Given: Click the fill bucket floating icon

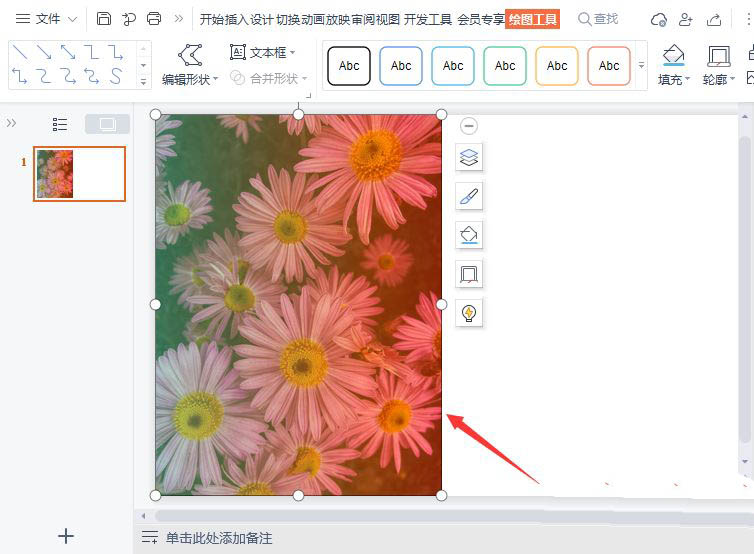Looking at the screenshot, I should coord(469,235).
